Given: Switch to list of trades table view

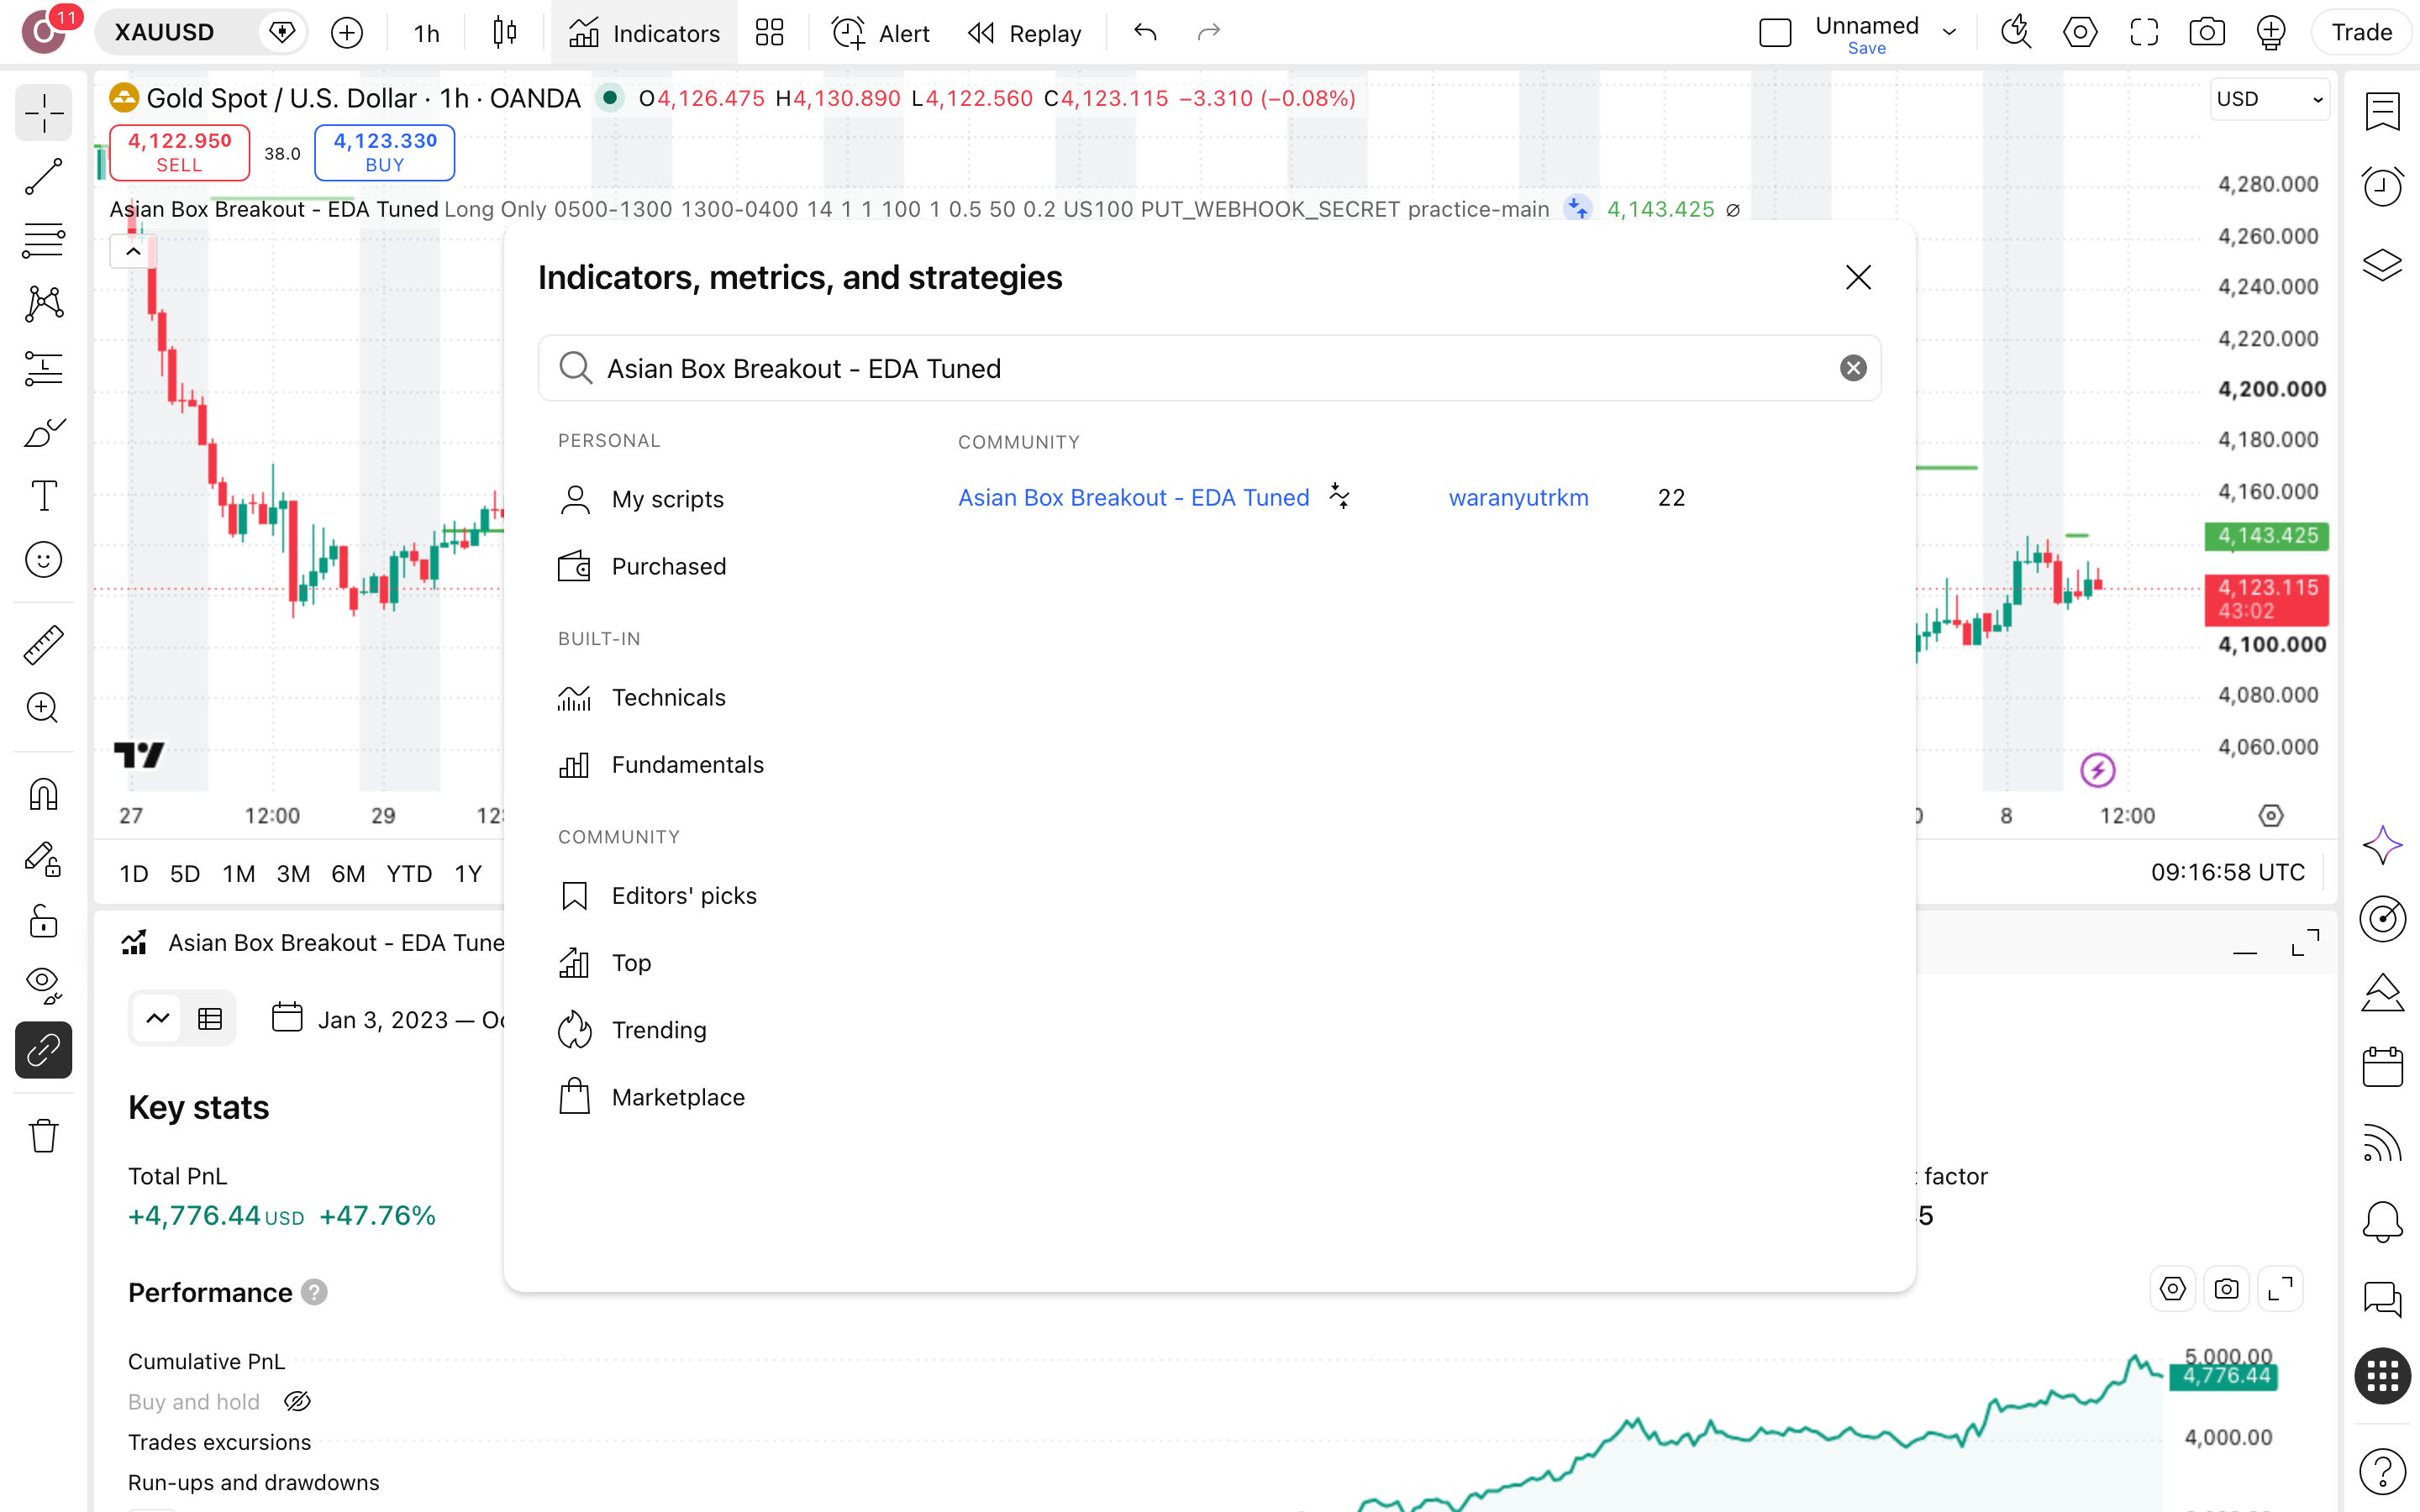Looking at the screenshot, I should pos(210,1019).
